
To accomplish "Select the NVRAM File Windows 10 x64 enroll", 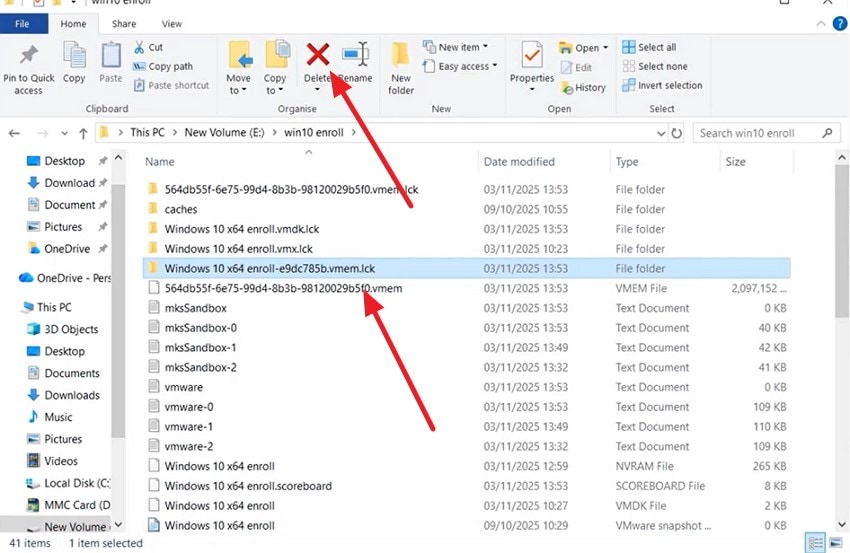I will [x=466, y=466].
